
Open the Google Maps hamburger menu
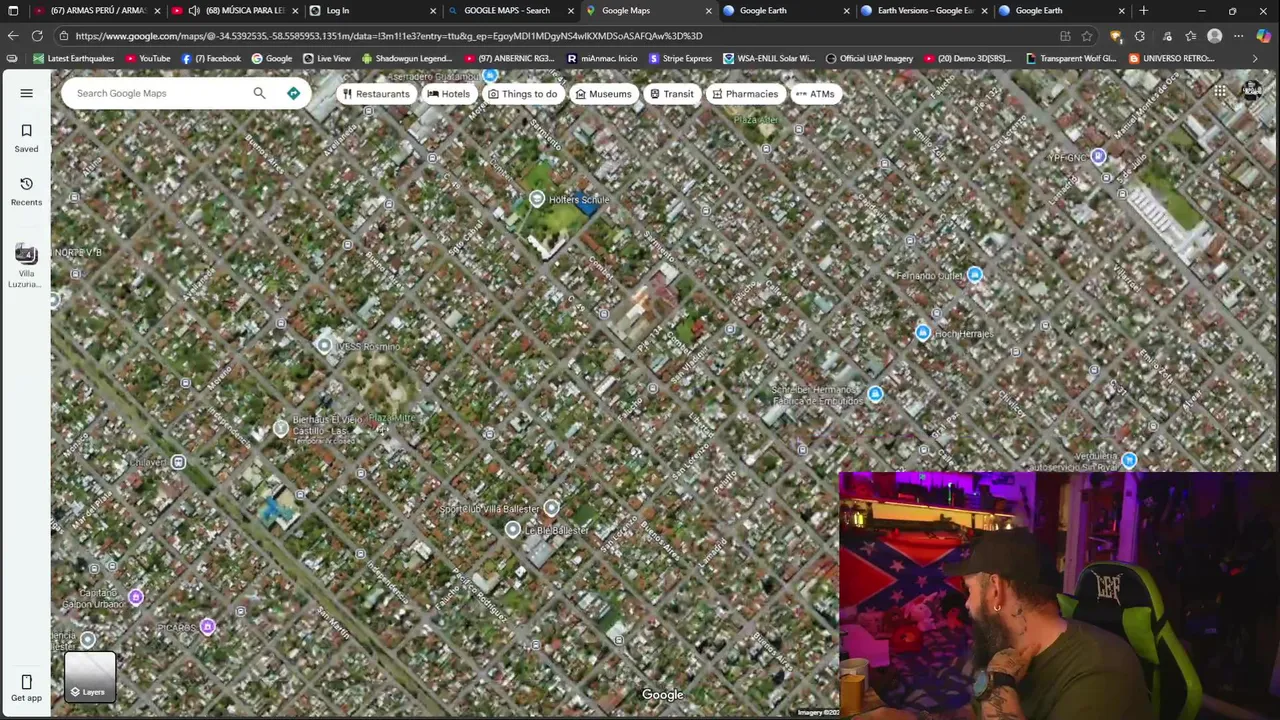click(27, 93)
